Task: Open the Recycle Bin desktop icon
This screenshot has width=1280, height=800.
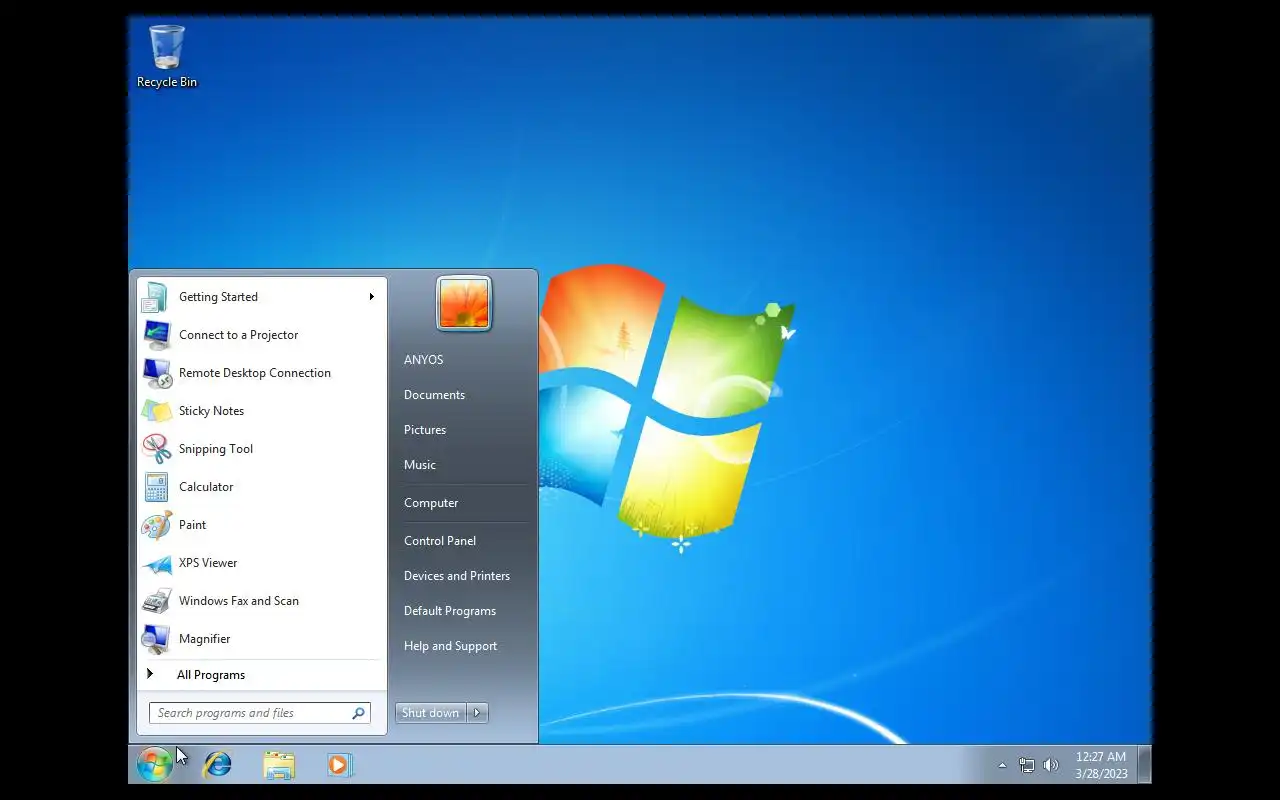Action: pyautogui.click(x=167, y=56)
